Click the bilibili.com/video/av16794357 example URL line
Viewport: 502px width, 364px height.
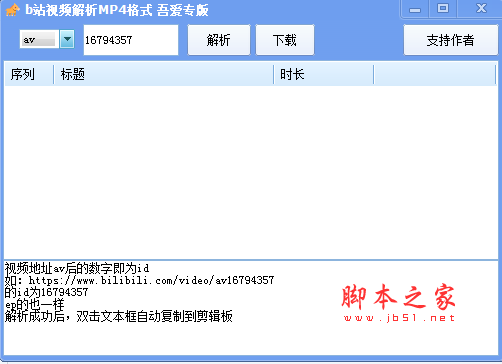139,280
